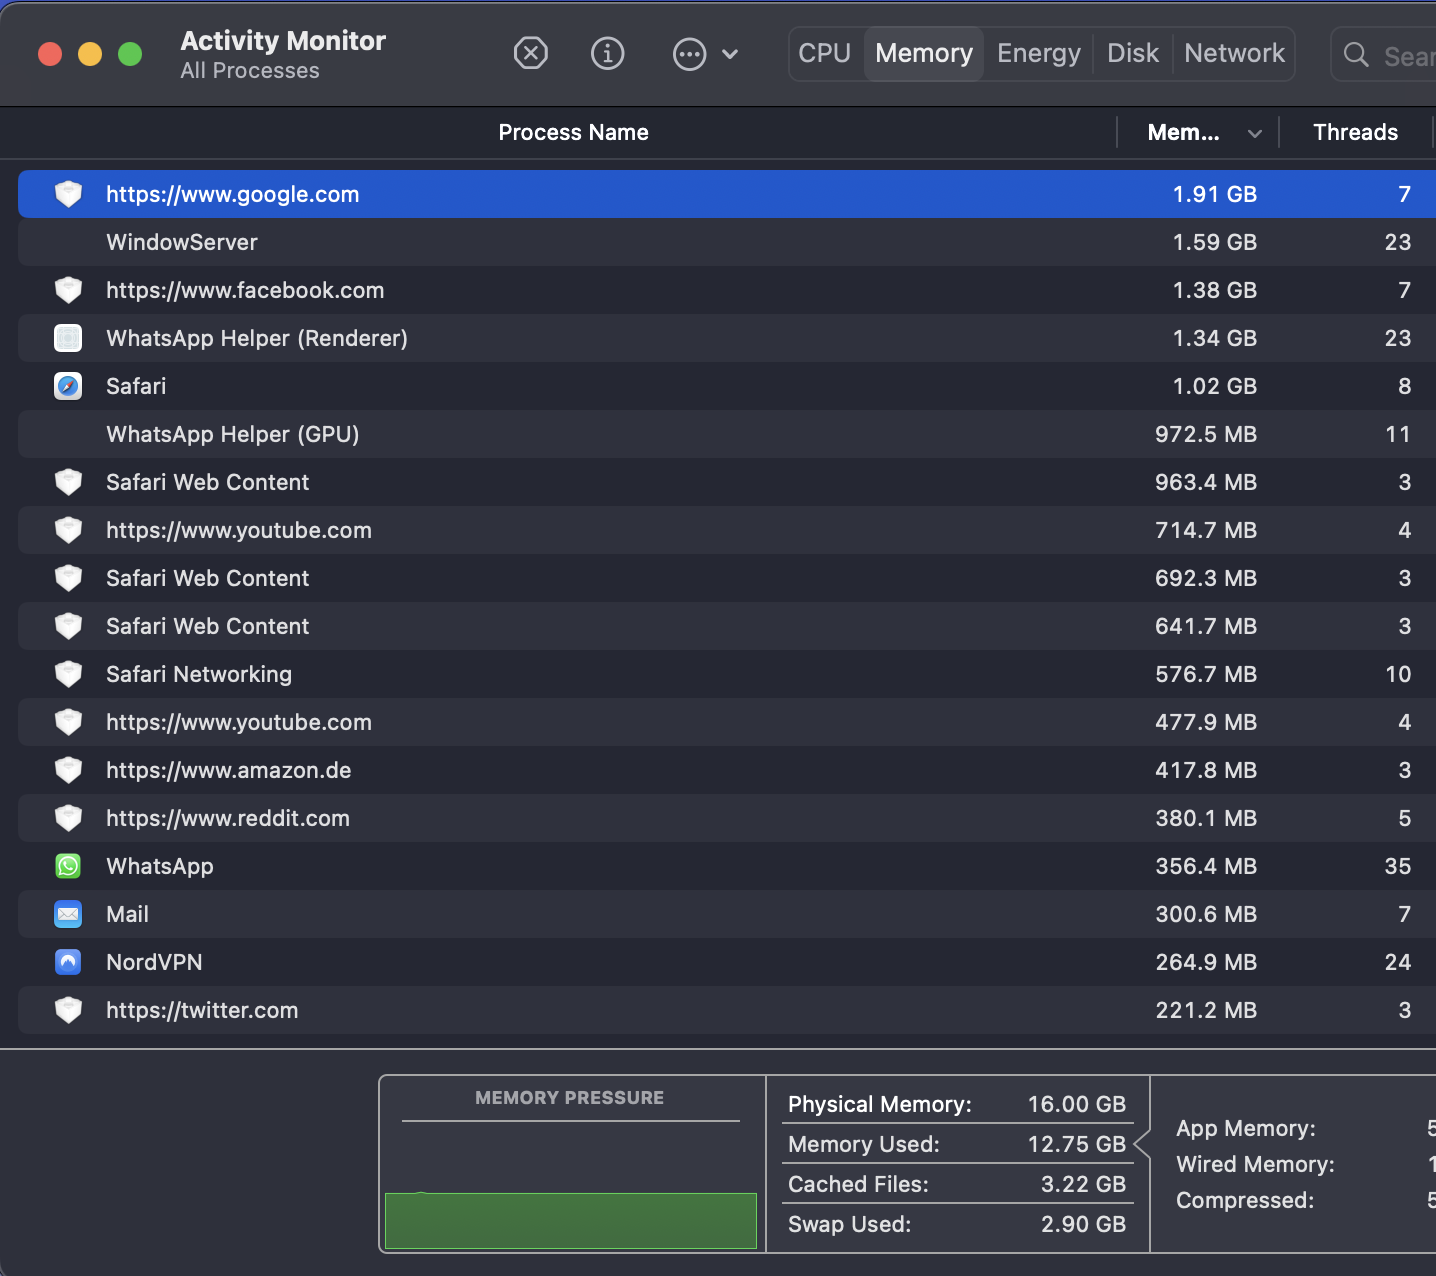
Task: Click the 972.5 MB memory value
Action: (1206, 434)
